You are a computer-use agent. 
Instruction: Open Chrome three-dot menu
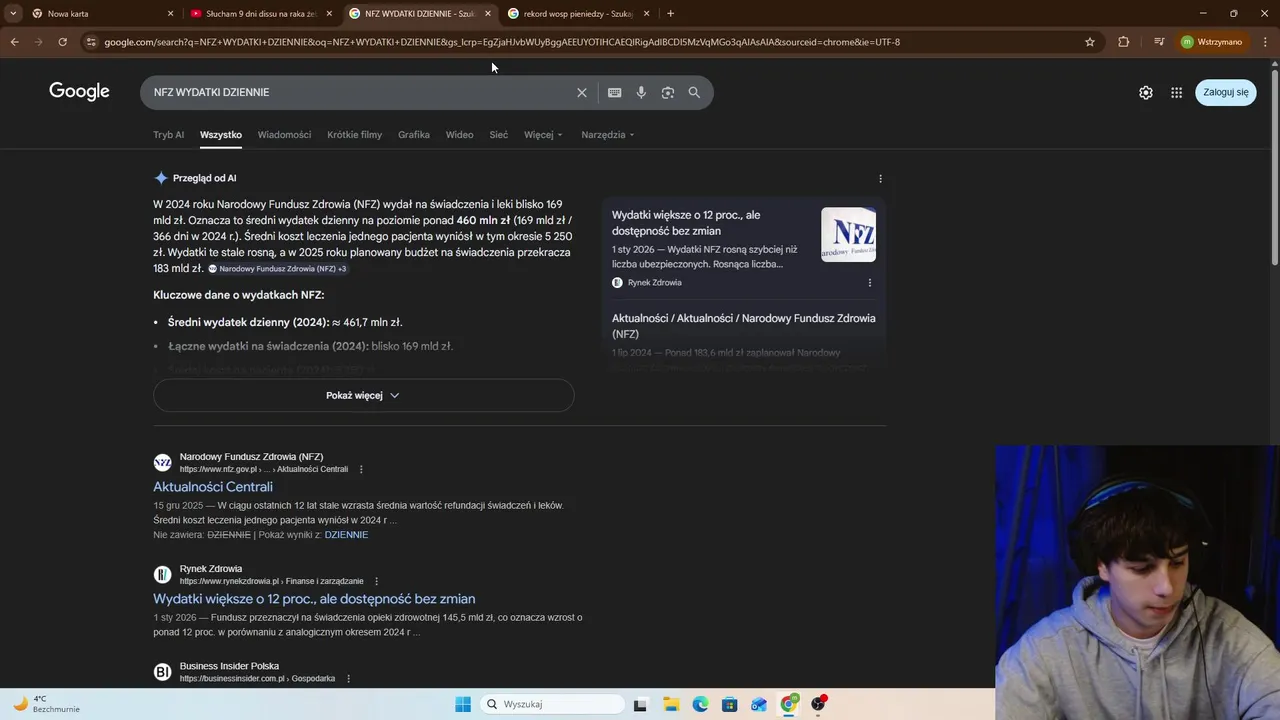(x=1266, y=42)
